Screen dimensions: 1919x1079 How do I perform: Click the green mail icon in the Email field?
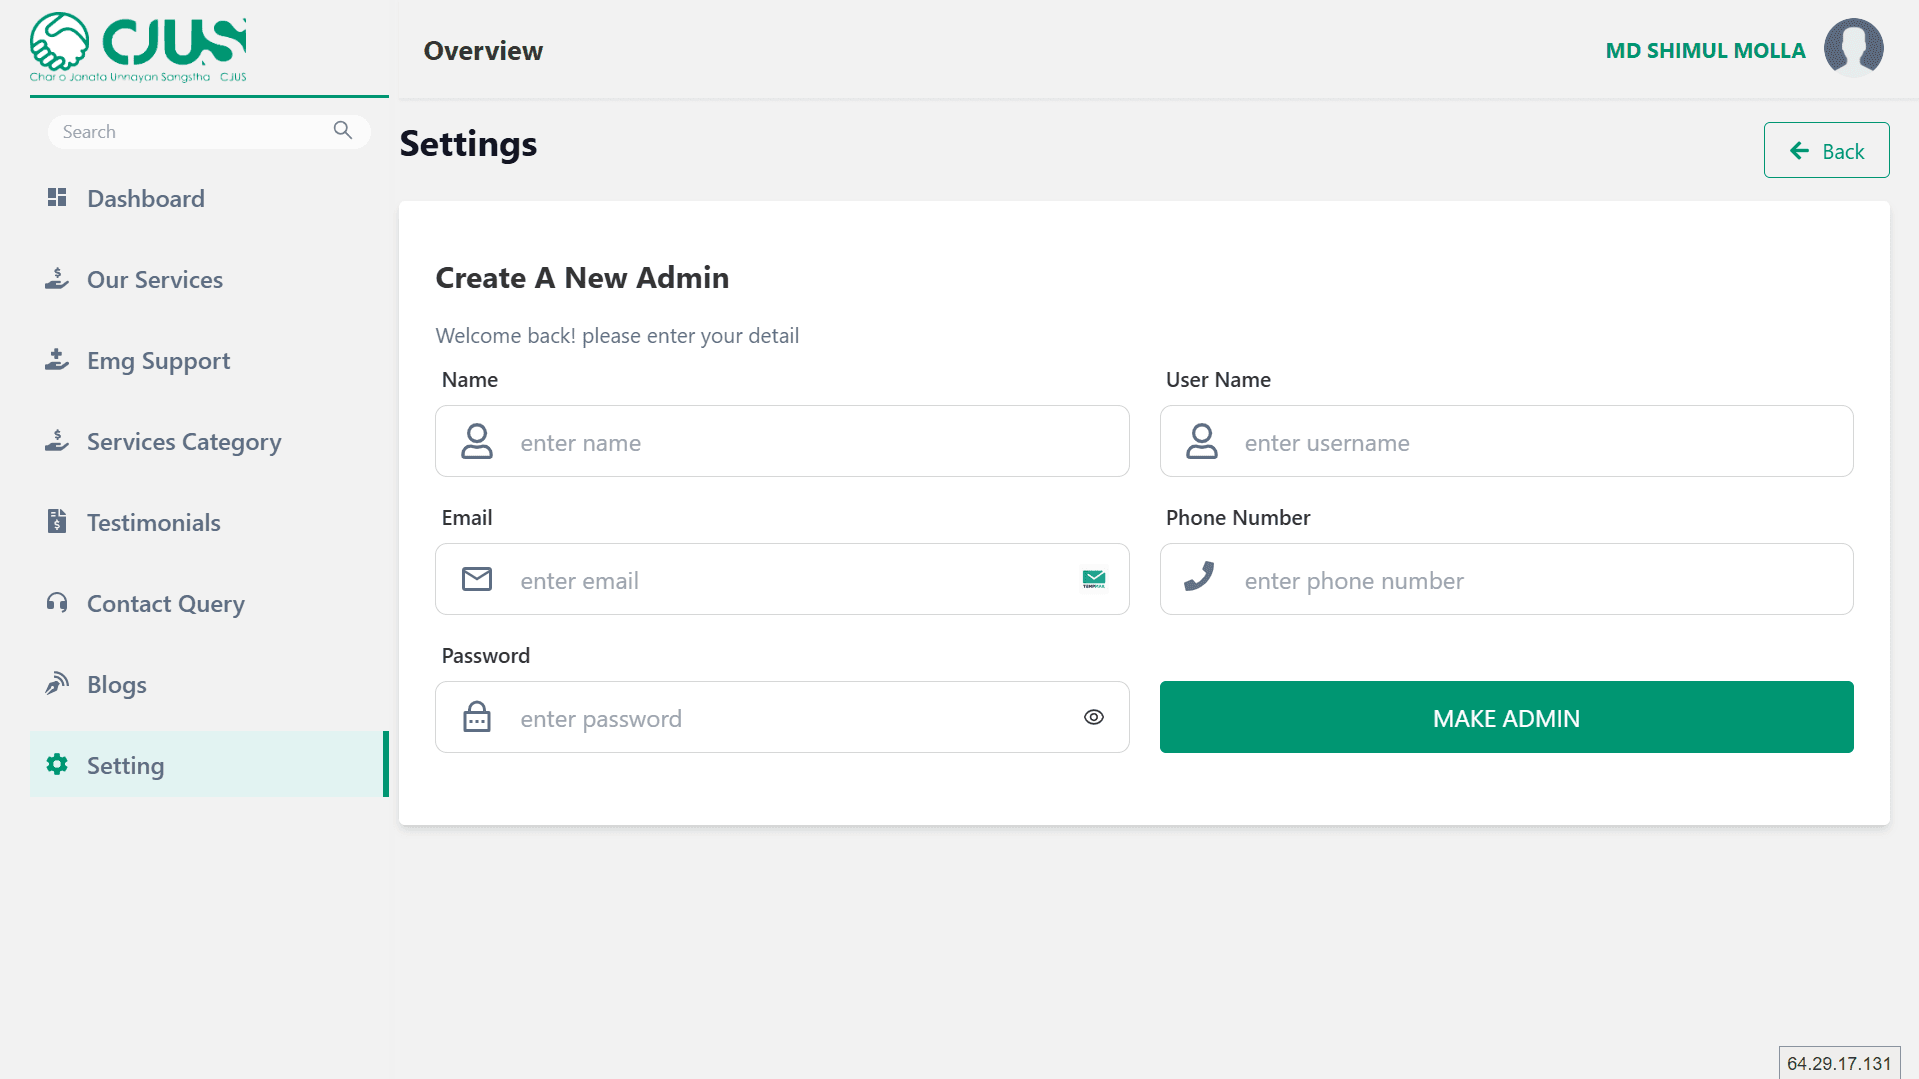1094,579
